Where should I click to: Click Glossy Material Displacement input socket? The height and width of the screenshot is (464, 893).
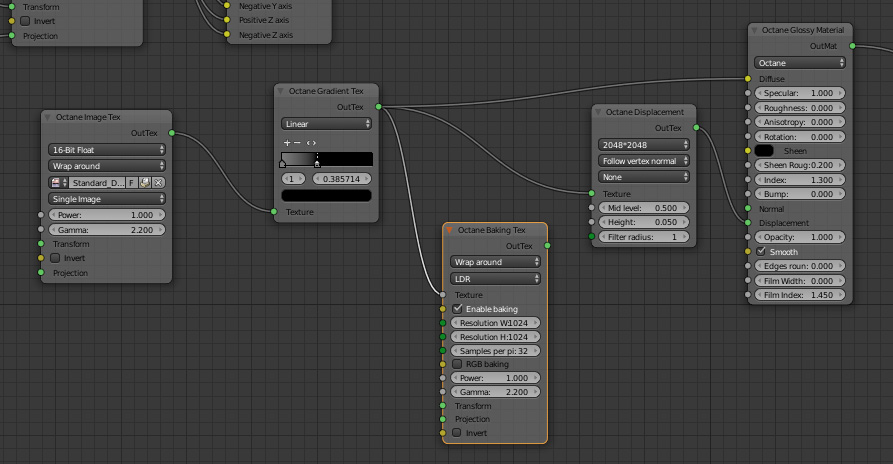coord(748,223)
